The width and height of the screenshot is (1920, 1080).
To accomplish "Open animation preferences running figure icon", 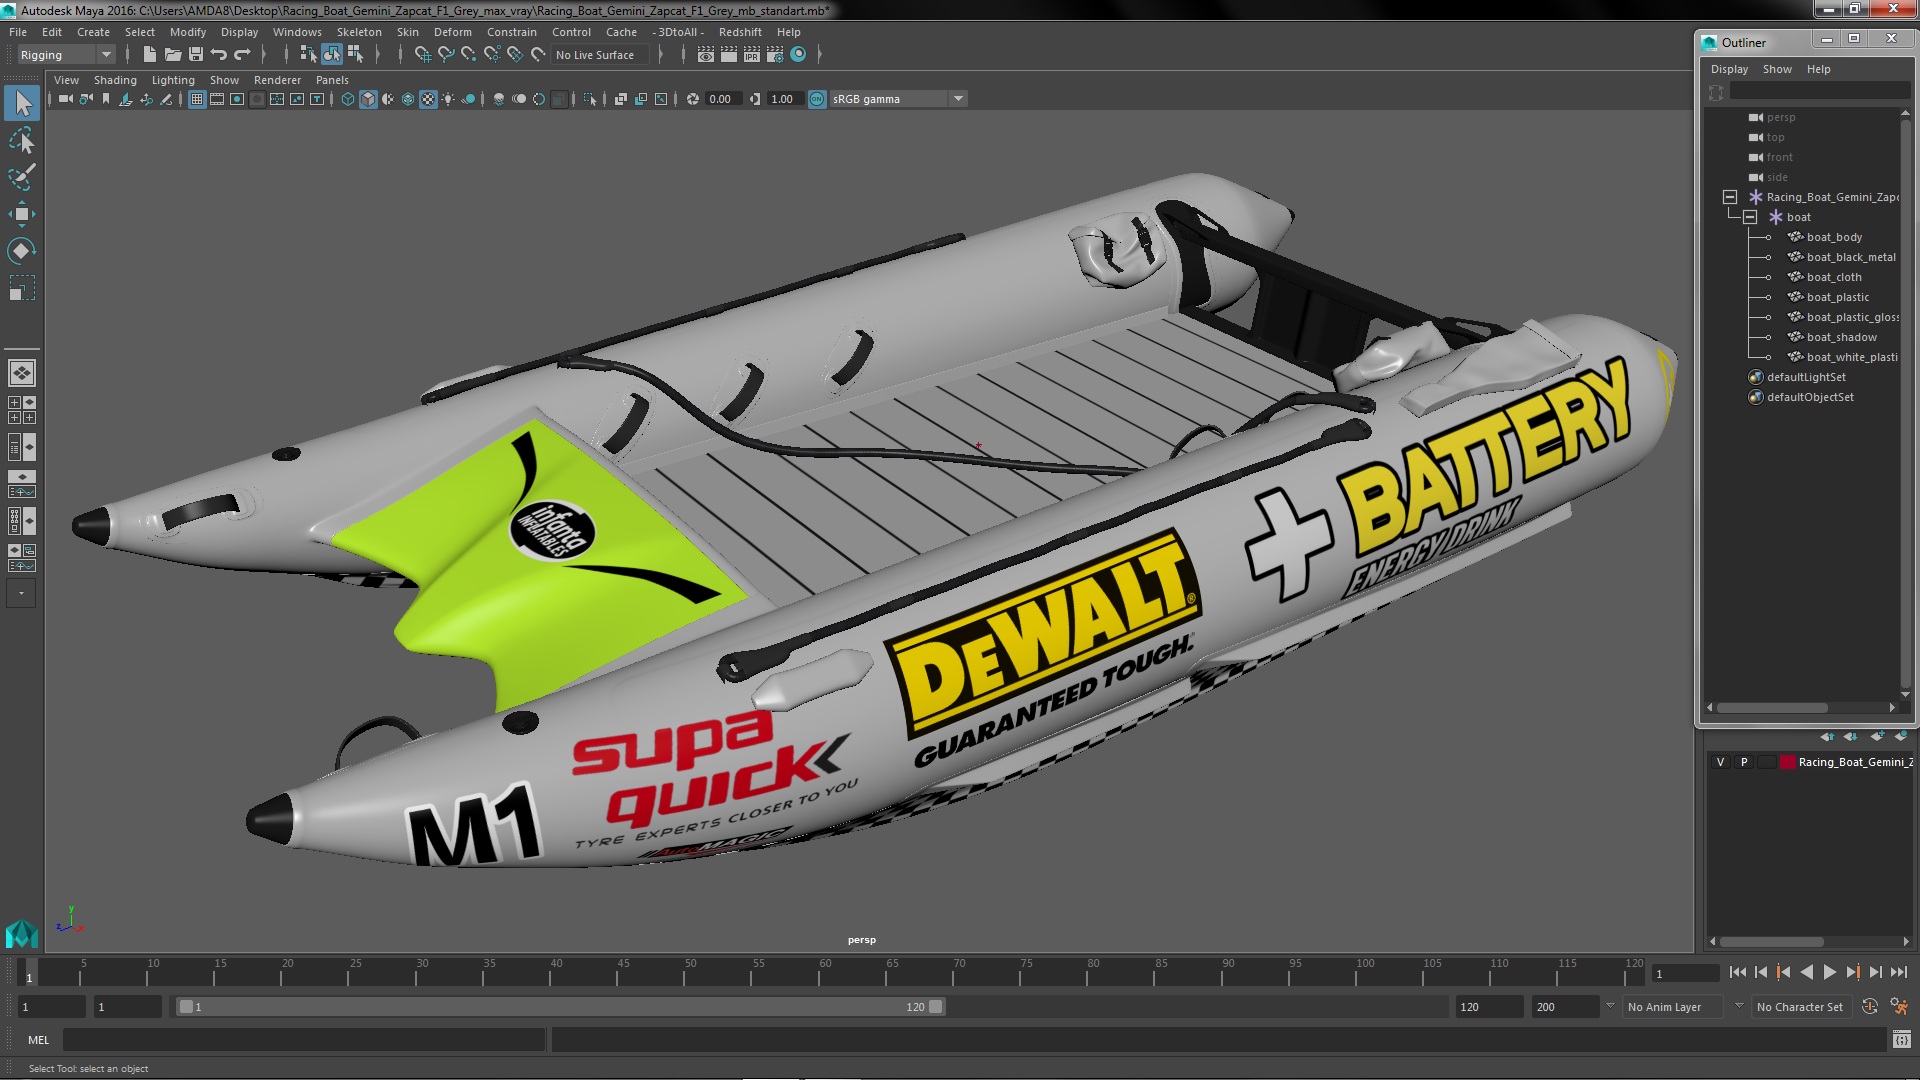I will [x=1898, y=1007].
